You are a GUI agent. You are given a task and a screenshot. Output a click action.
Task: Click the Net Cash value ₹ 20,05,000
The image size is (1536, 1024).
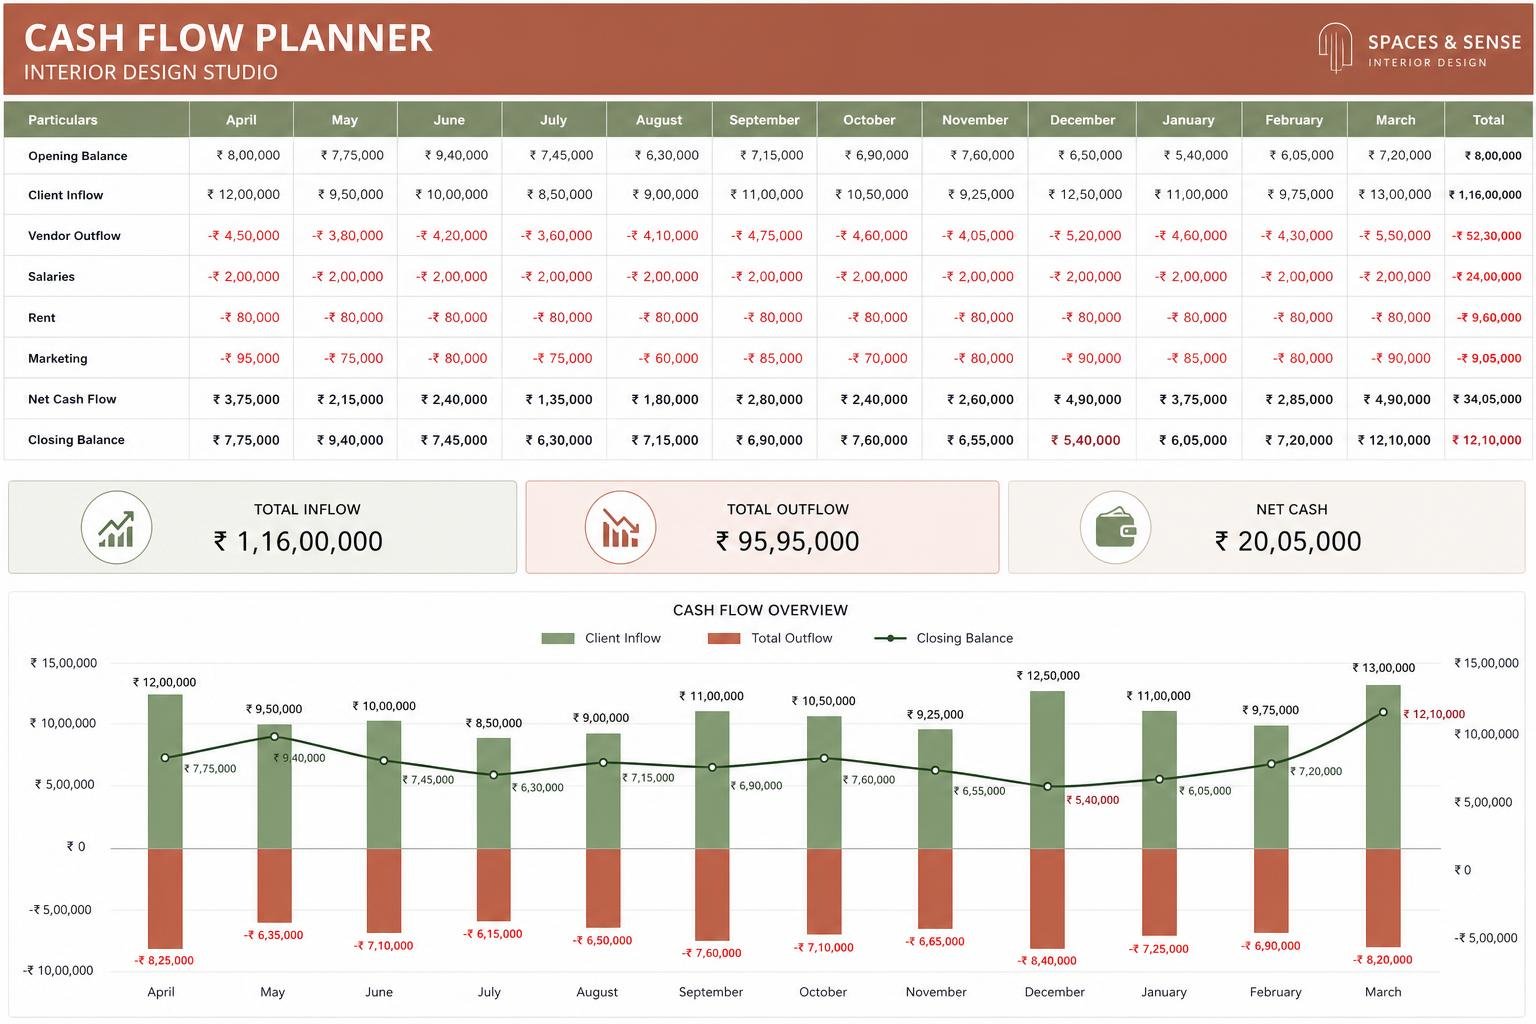coord(1287,541)
